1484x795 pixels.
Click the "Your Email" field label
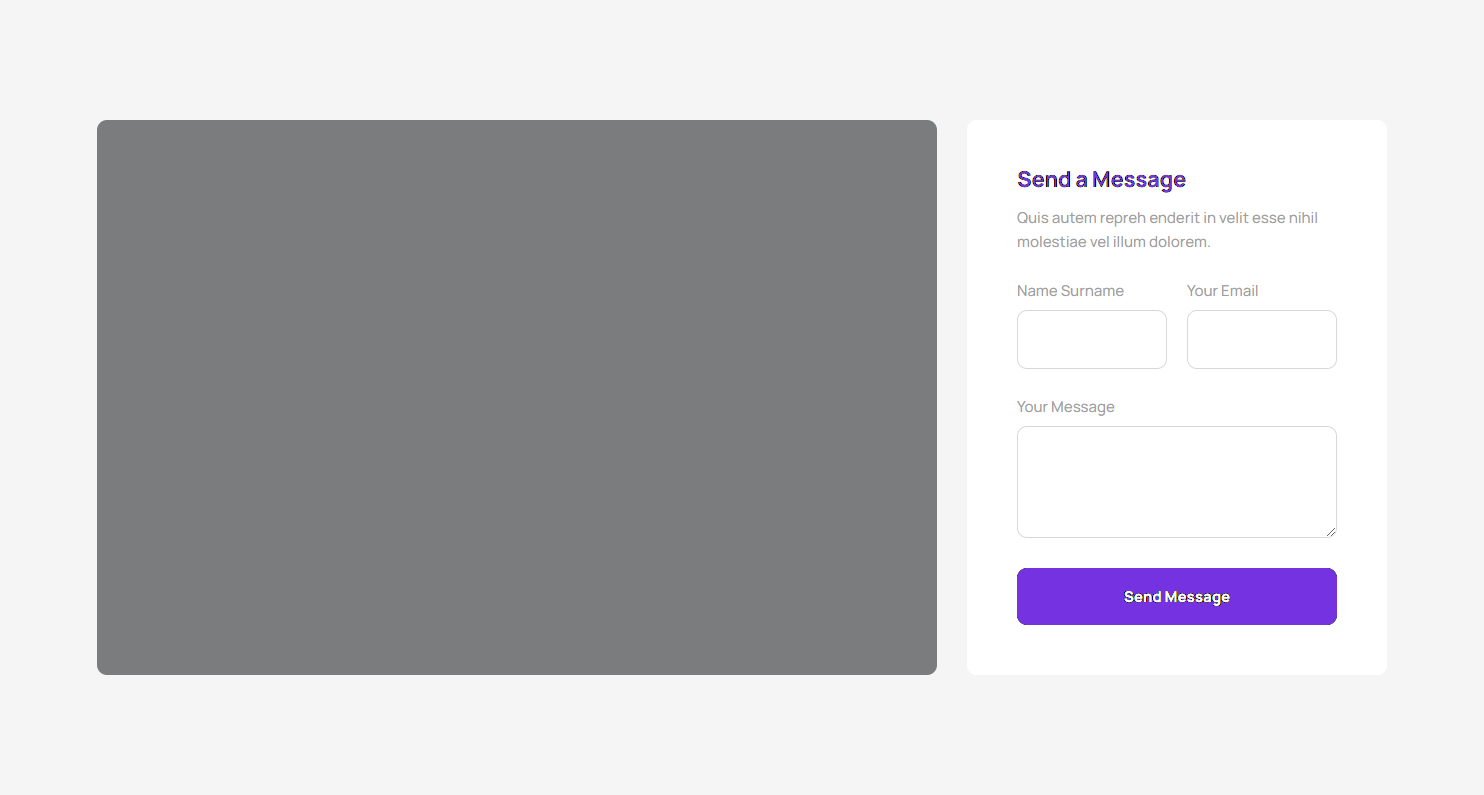[x=1222, y=291]
